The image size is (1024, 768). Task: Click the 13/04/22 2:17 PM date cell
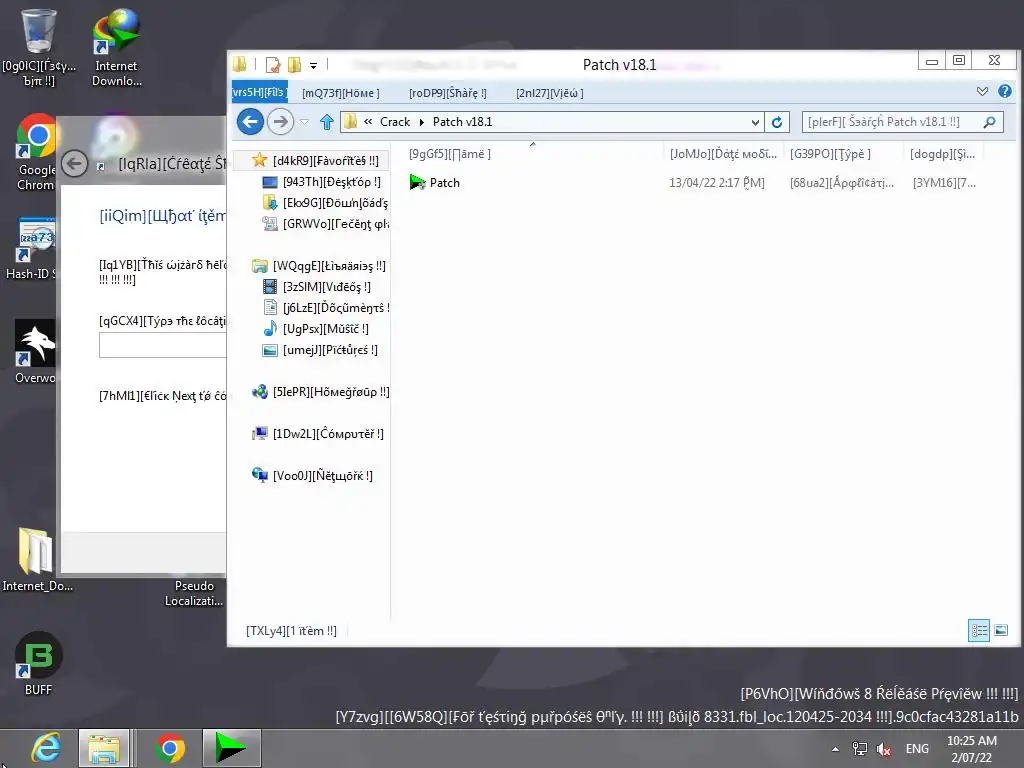[x=716, y=183]
